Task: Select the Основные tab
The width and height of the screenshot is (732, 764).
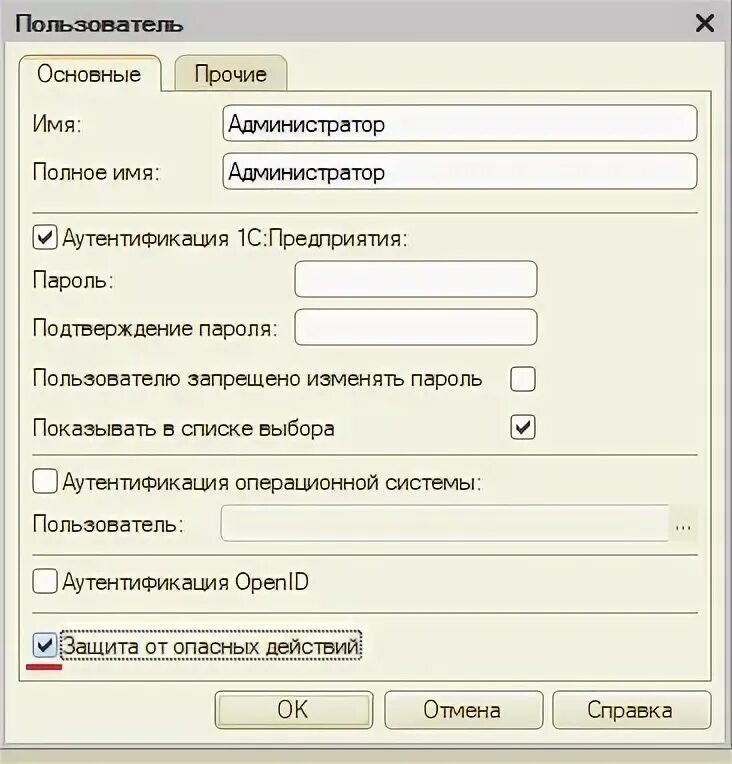Action: 89,74
